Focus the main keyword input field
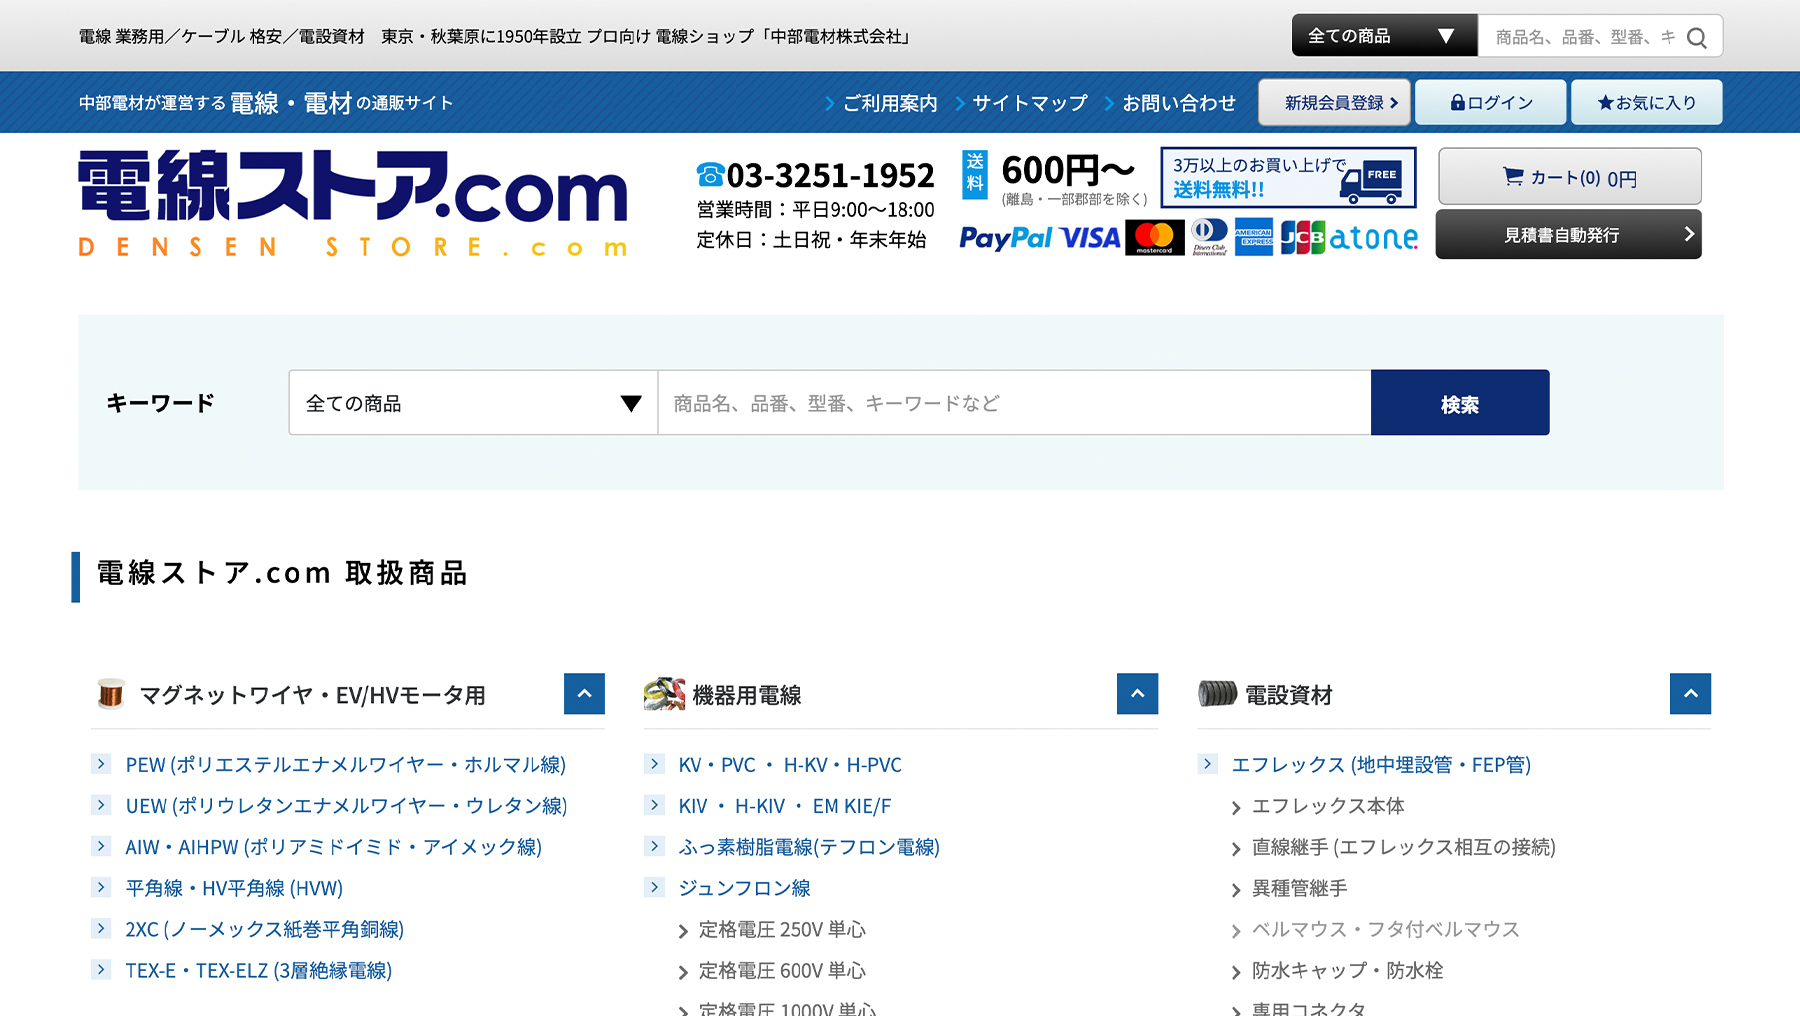The width and height of the screenshot is (1800, 1016). coord(1014,403)
